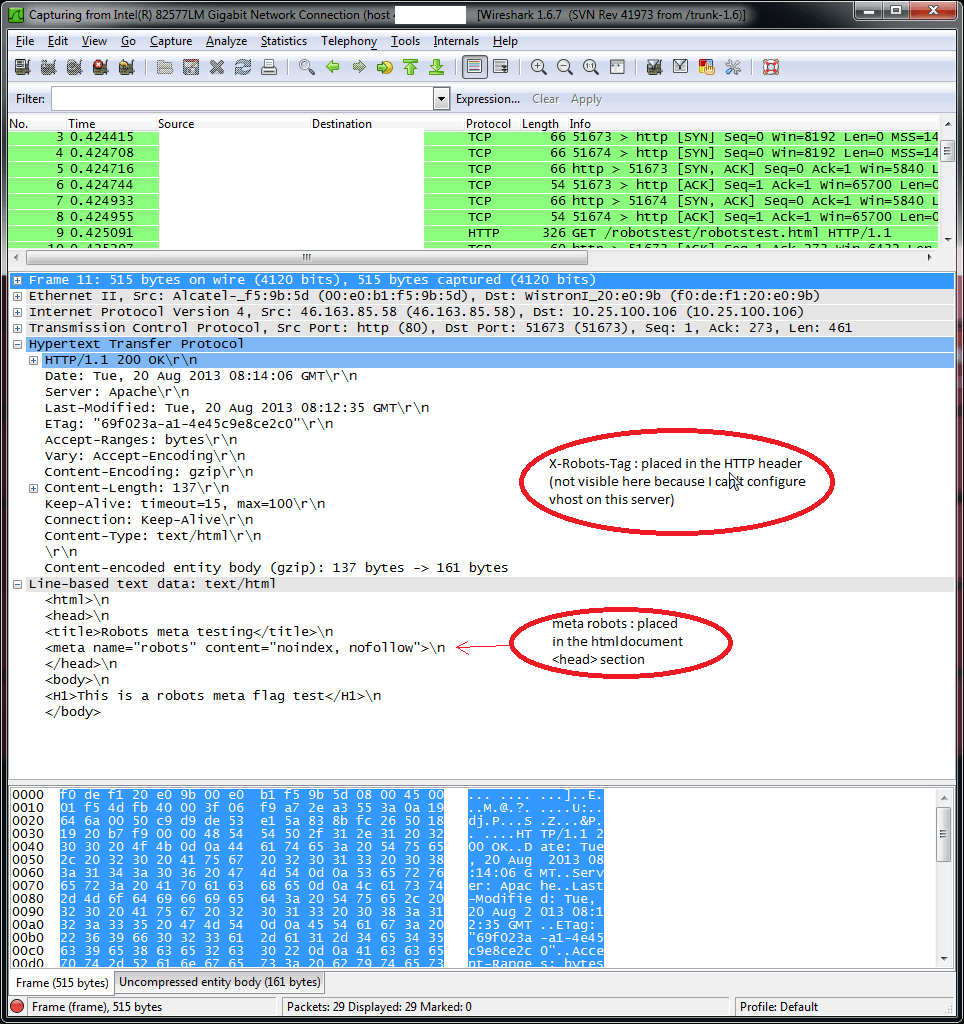Screen dimensions: 964x1024
Task: Click into the Filter text field
Action: point(241,99)
